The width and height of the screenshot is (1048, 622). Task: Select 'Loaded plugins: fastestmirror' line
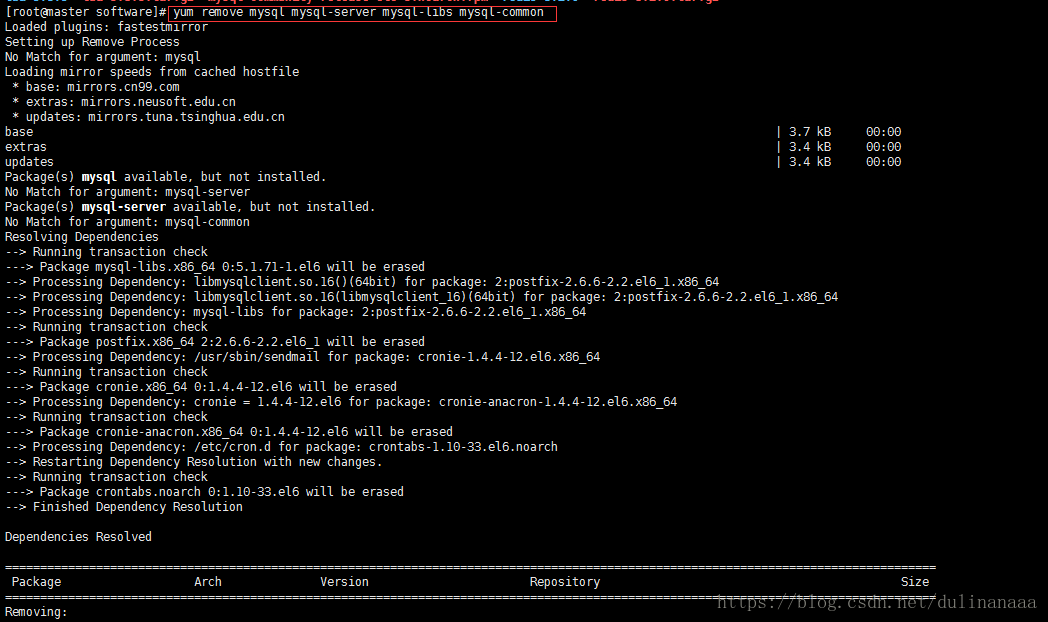106,27
